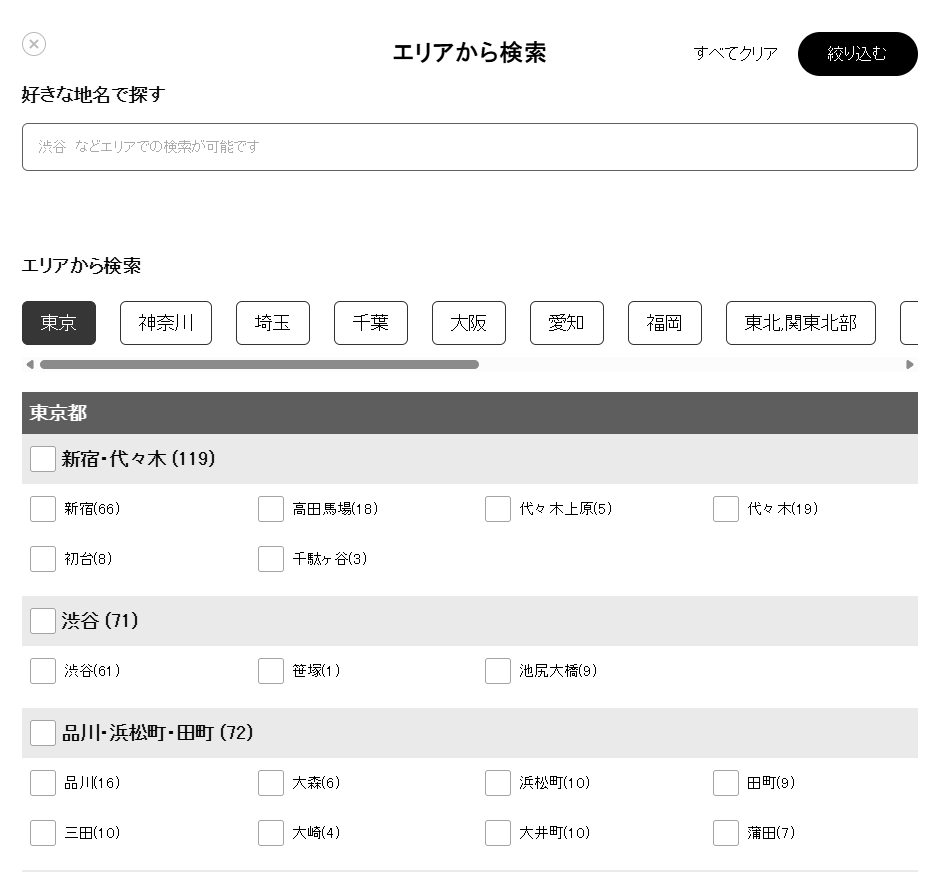
Task: Check the 大井町(10) checkbox
Action: tap(497, 832)
